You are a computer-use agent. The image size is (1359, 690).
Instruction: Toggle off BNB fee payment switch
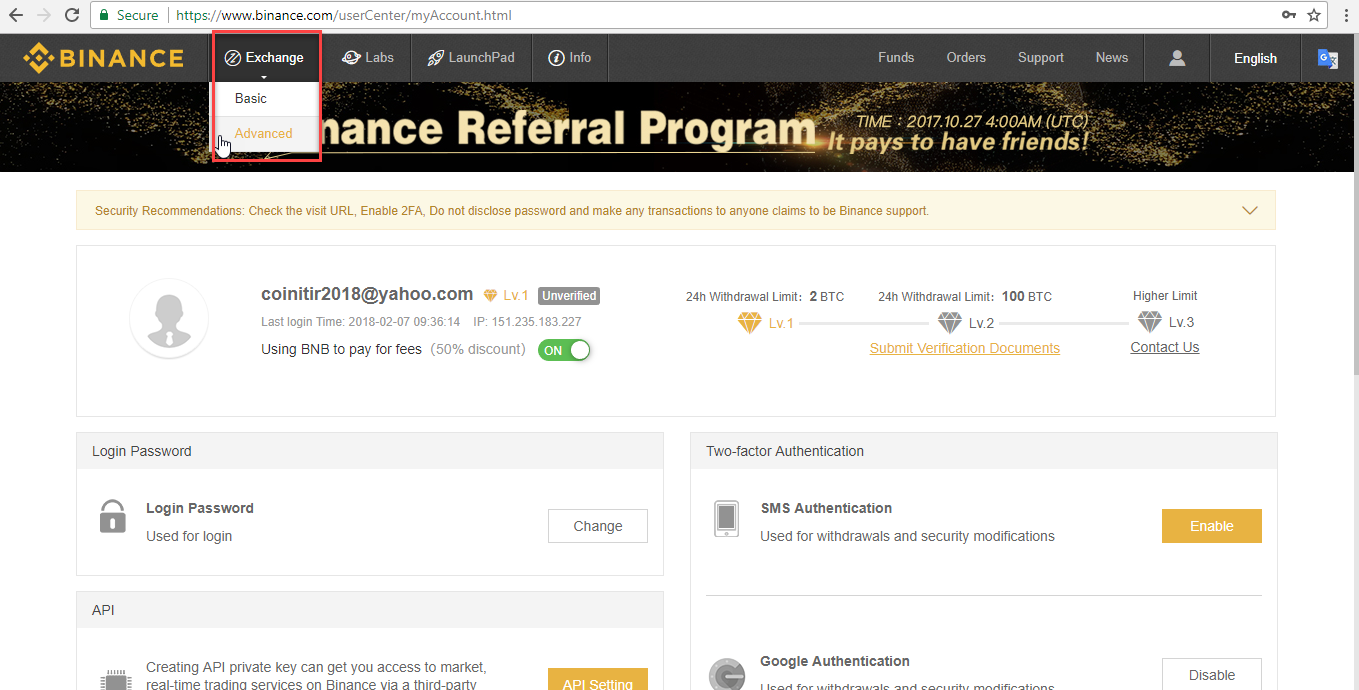click(x=564, y=350)
